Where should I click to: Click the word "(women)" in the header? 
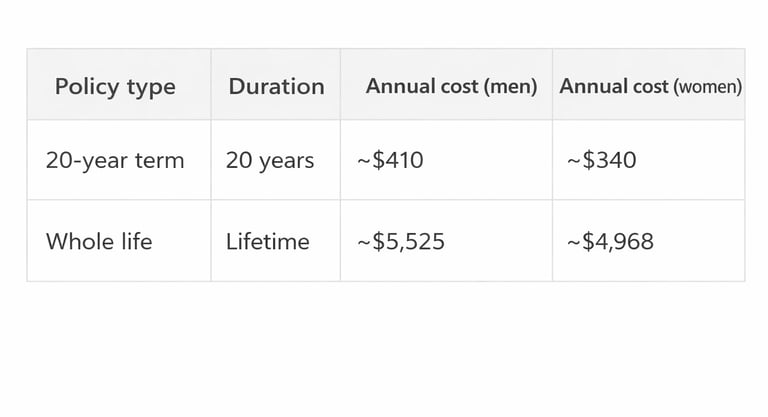[x=708, y=87]
